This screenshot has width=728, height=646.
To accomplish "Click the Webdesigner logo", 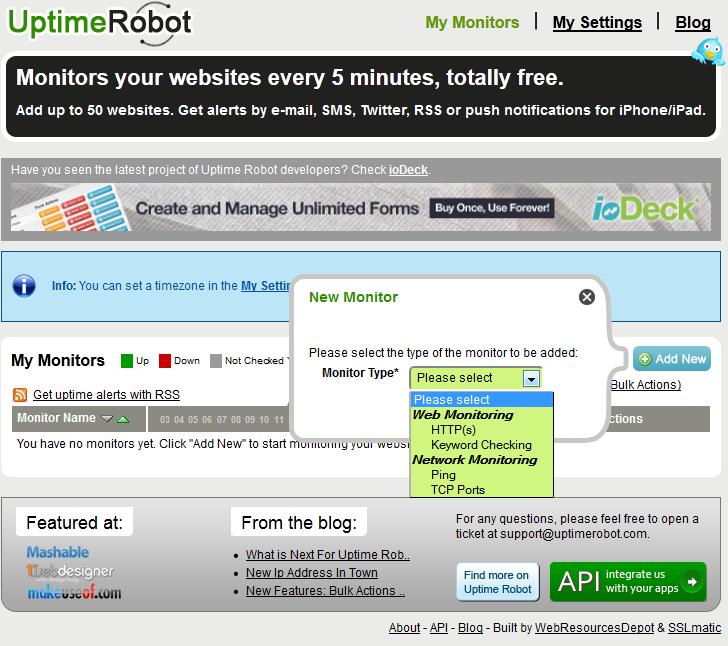I will coord(70,571).
